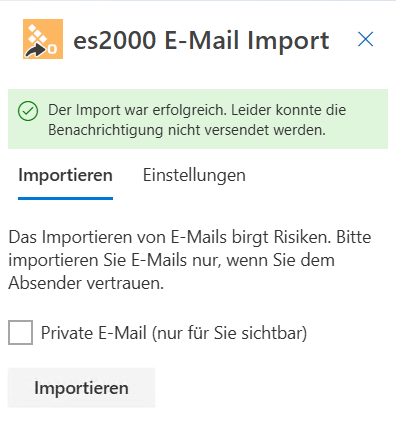Click the white diamond pattern in the logo
The width and height of the screenshot is (396, 438).
37,35
